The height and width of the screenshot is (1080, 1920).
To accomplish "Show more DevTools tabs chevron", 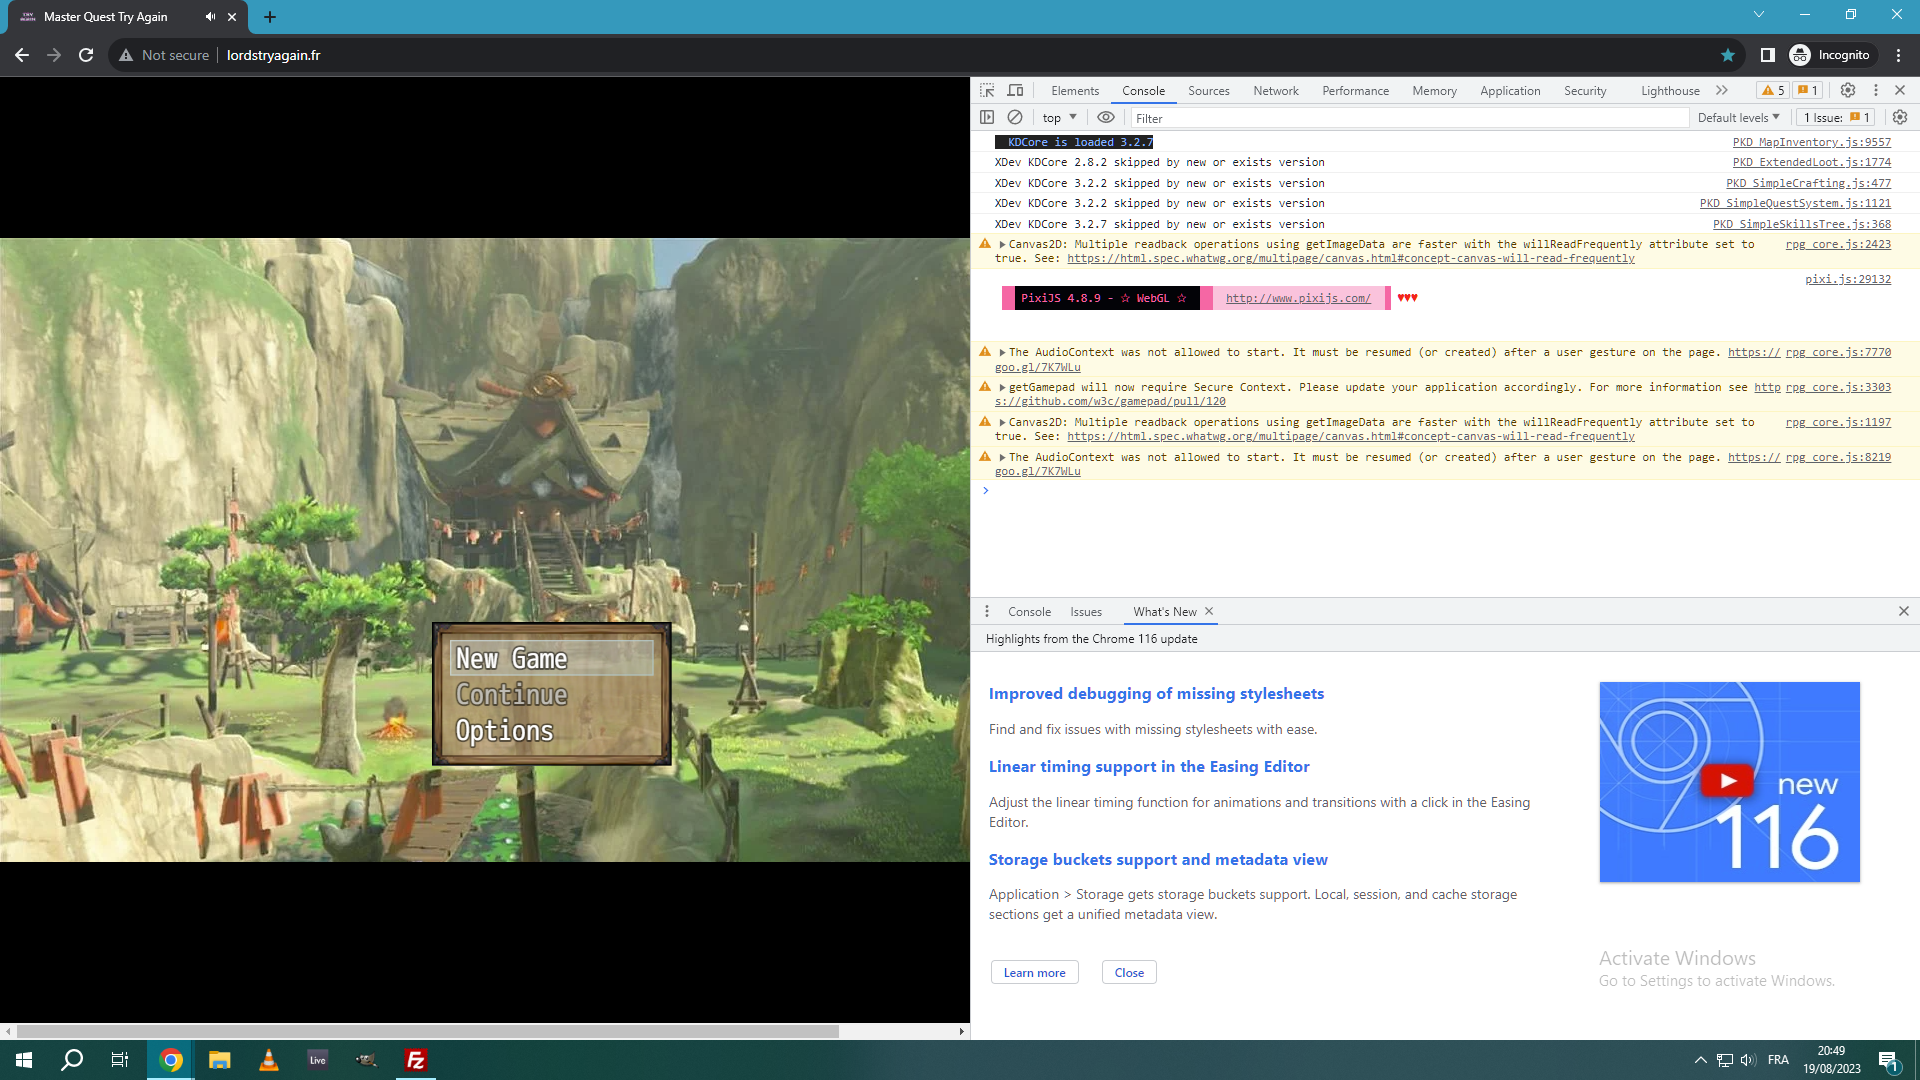I will point(1722,90).
